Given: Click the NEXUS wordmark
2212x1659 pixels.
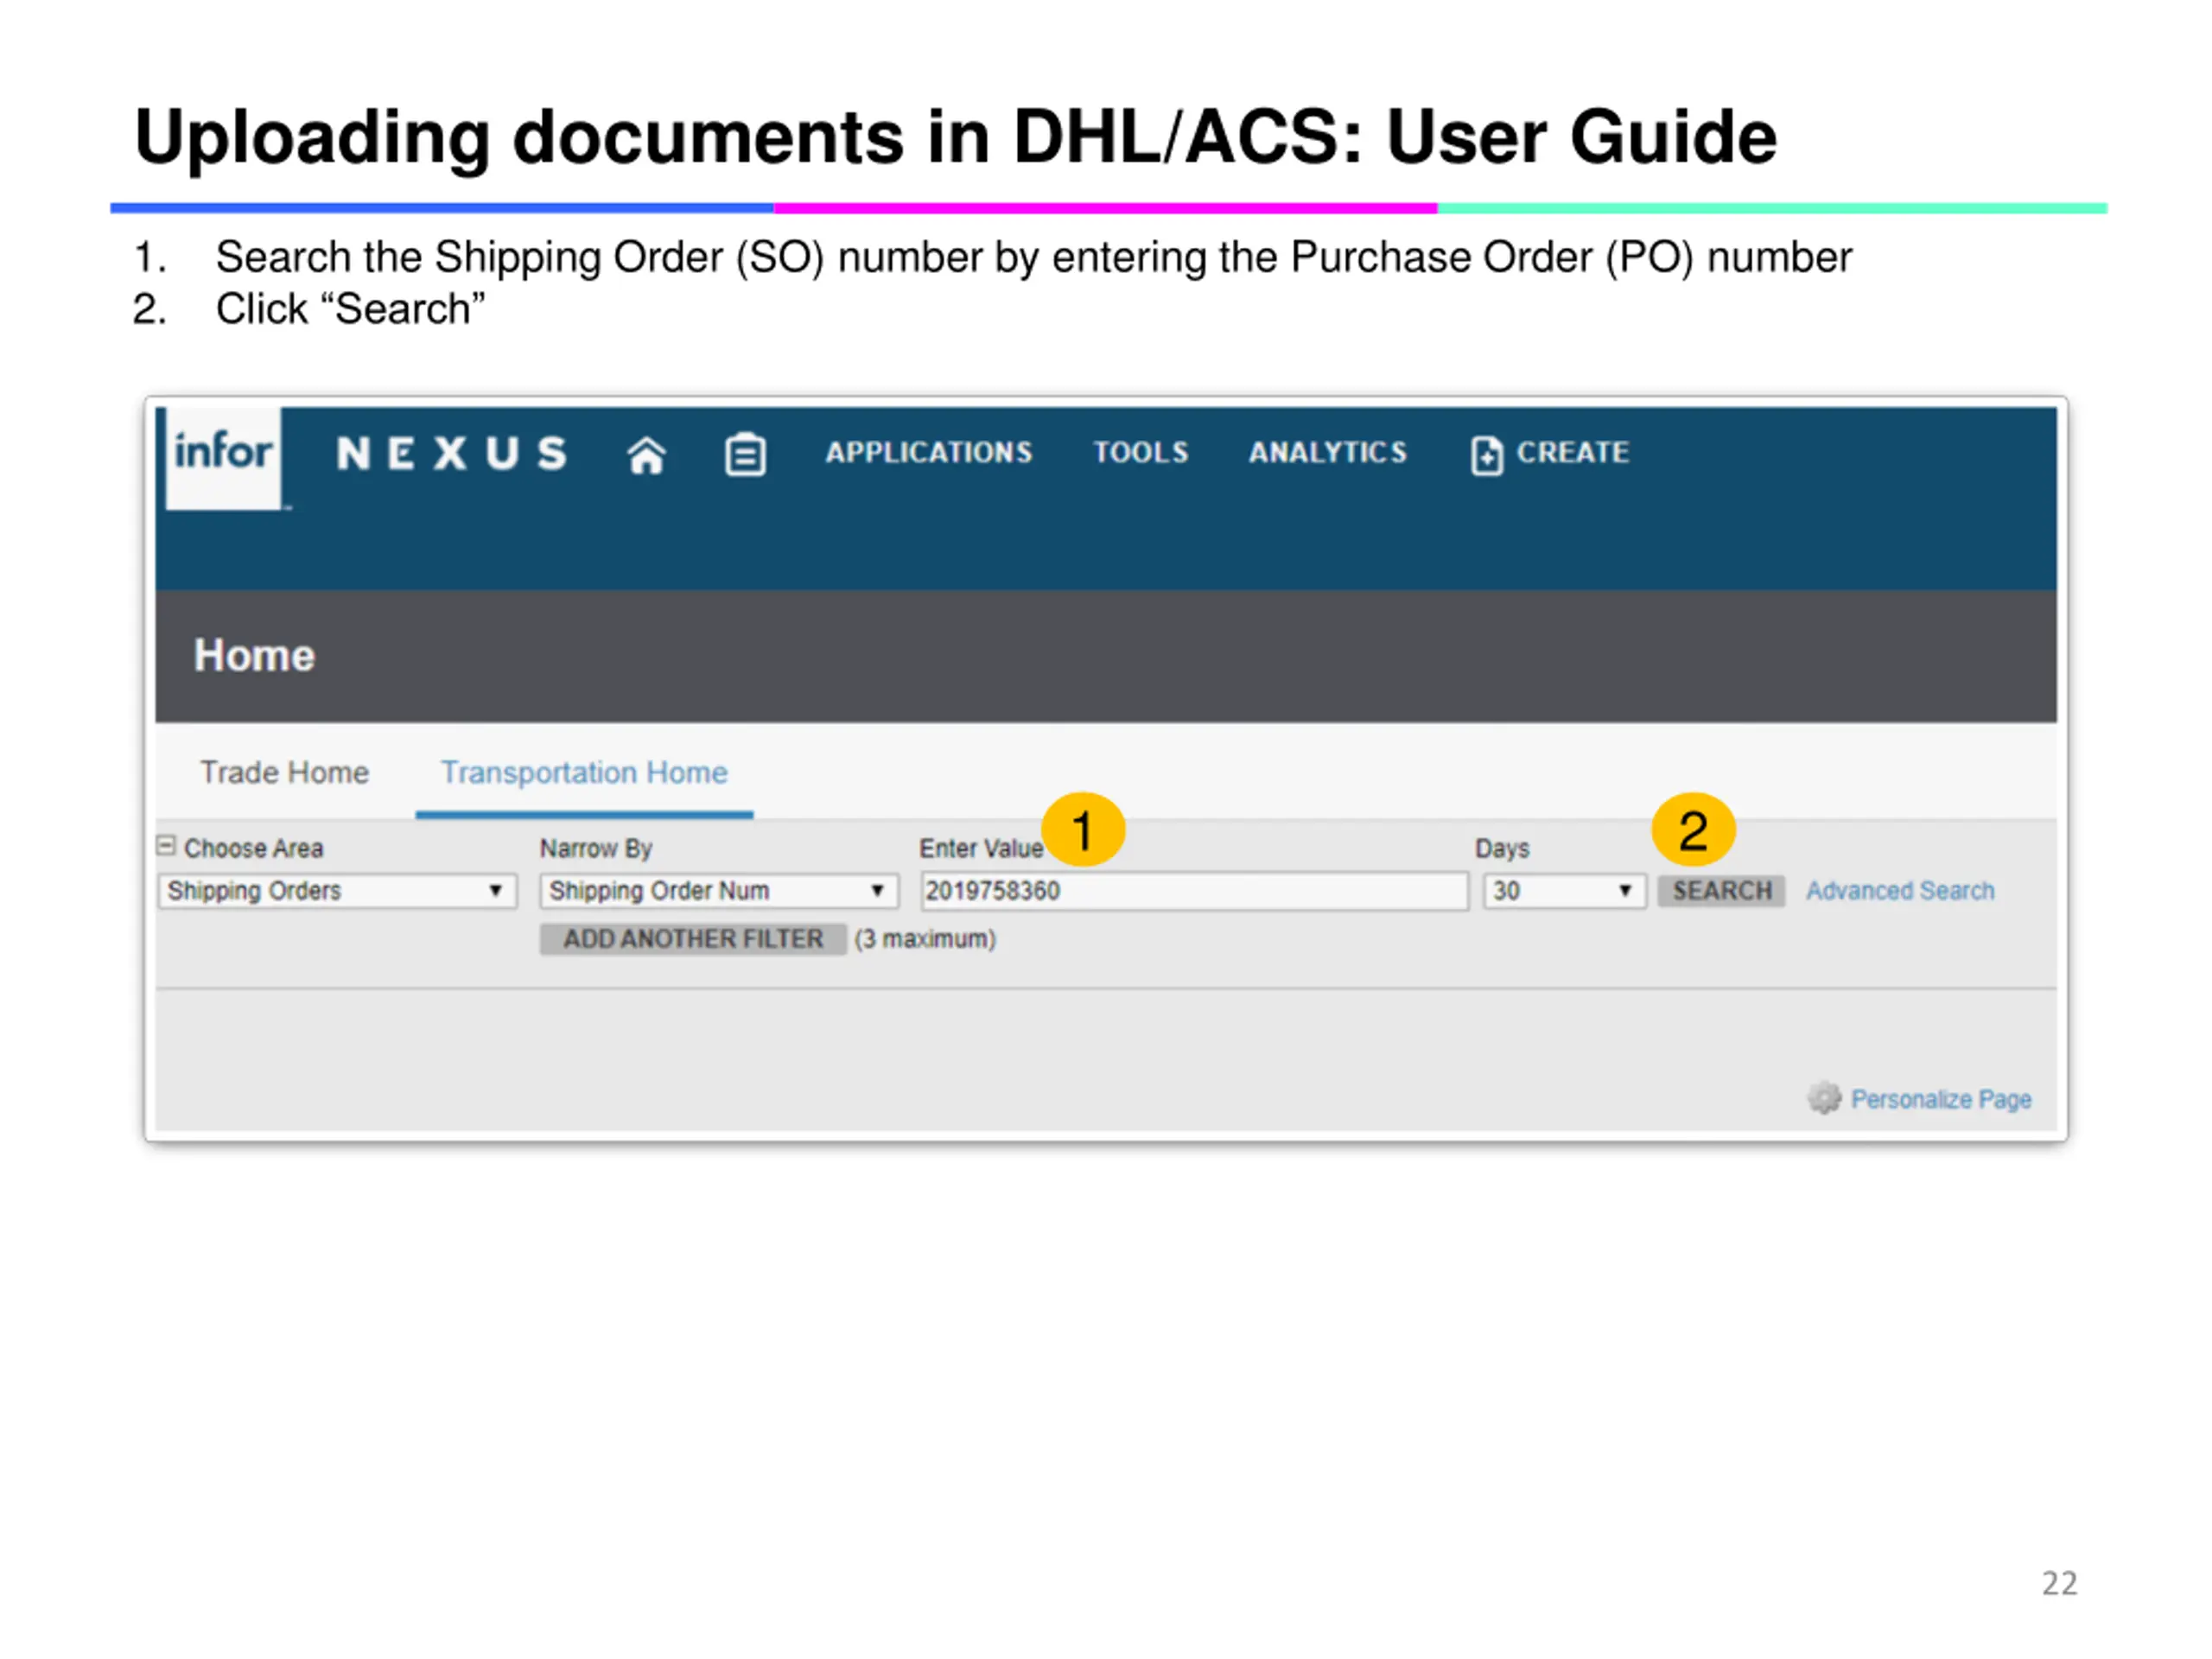Looking at the screenshot, I should point(452,454).
